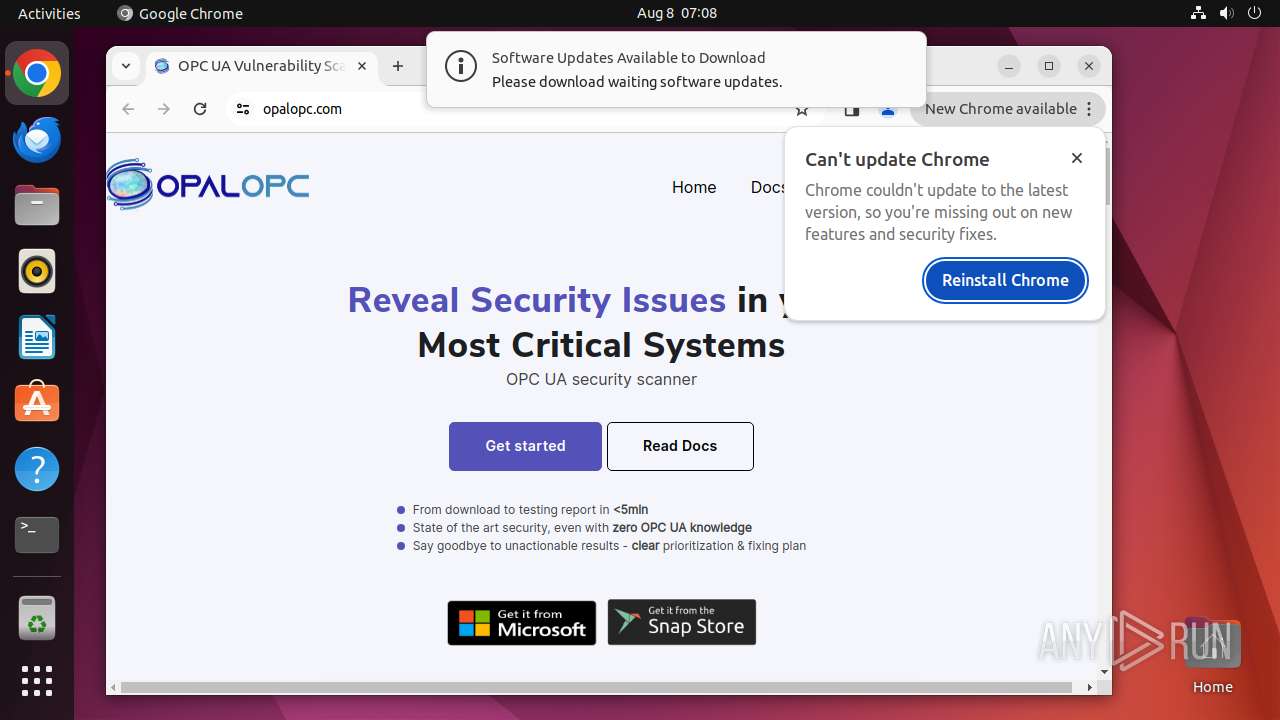The height and width of the screenshot is (720, 1280).
Task: Click the scroll down arrow
Action: pyautogui.click(x=1105, y=673)
